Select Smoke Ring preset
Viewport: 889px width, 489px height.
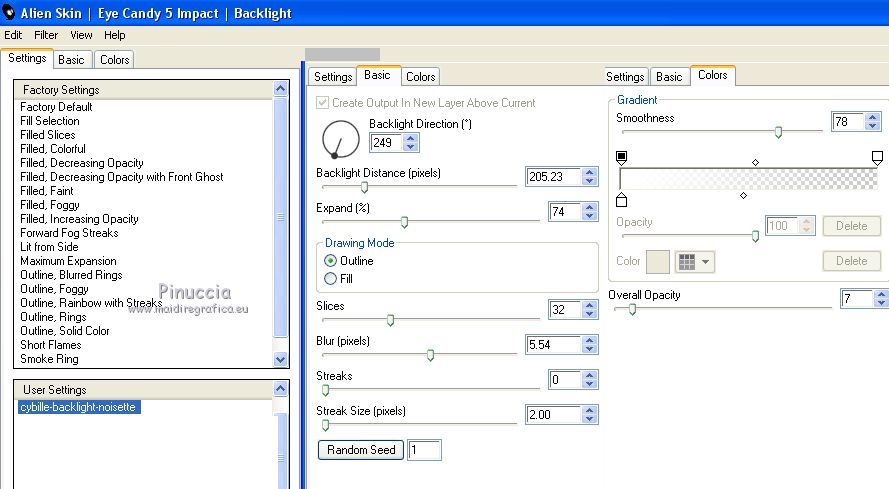pos(49,359)
